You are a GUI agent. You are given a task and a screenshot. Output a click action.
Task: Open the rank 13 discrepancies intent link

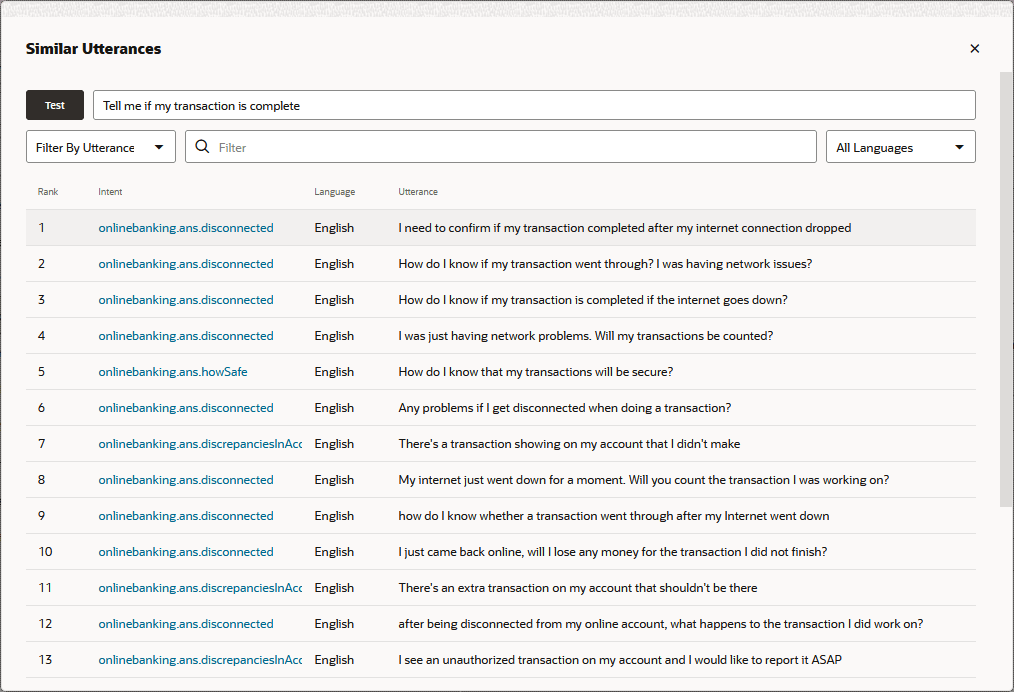(199, 660)
